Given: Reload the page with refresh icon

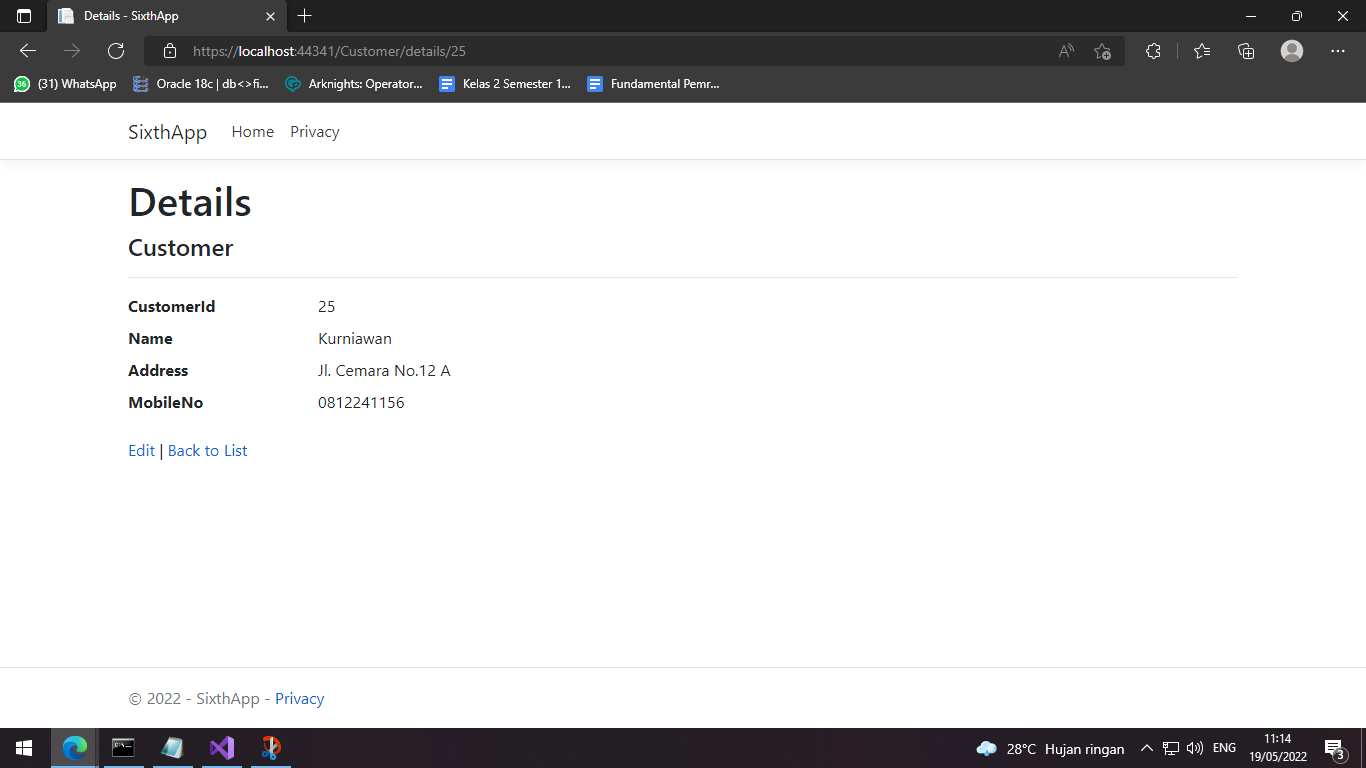Looking at the screenshot, I should (116, 51).
